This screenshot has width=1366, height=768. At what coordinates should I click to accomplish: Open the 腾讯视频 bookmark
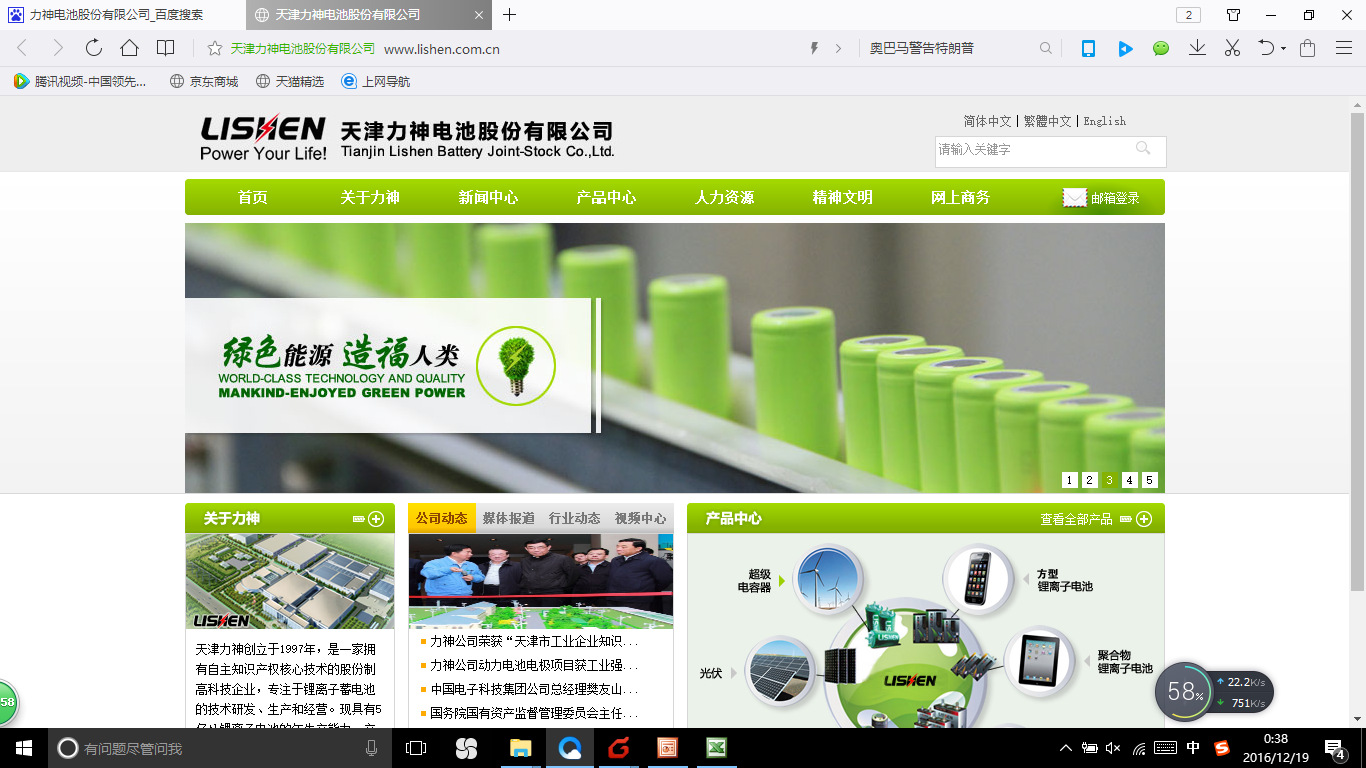click(x=79, y=81)
